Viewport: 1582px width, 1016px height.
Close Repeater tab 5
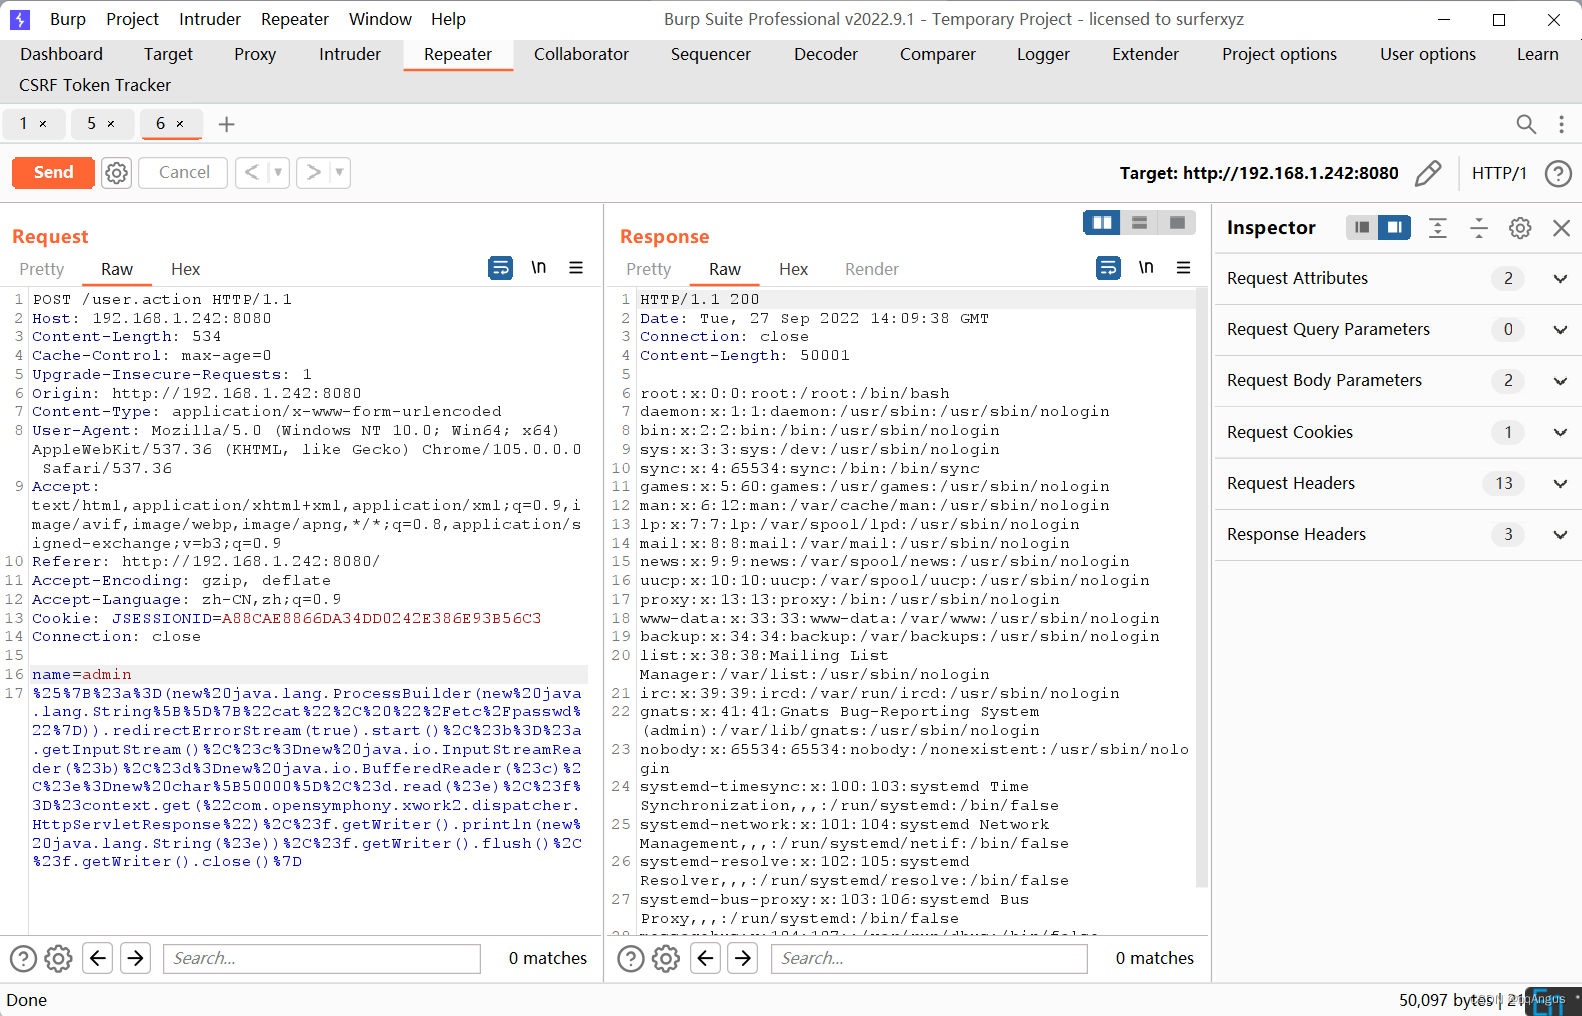111,124
